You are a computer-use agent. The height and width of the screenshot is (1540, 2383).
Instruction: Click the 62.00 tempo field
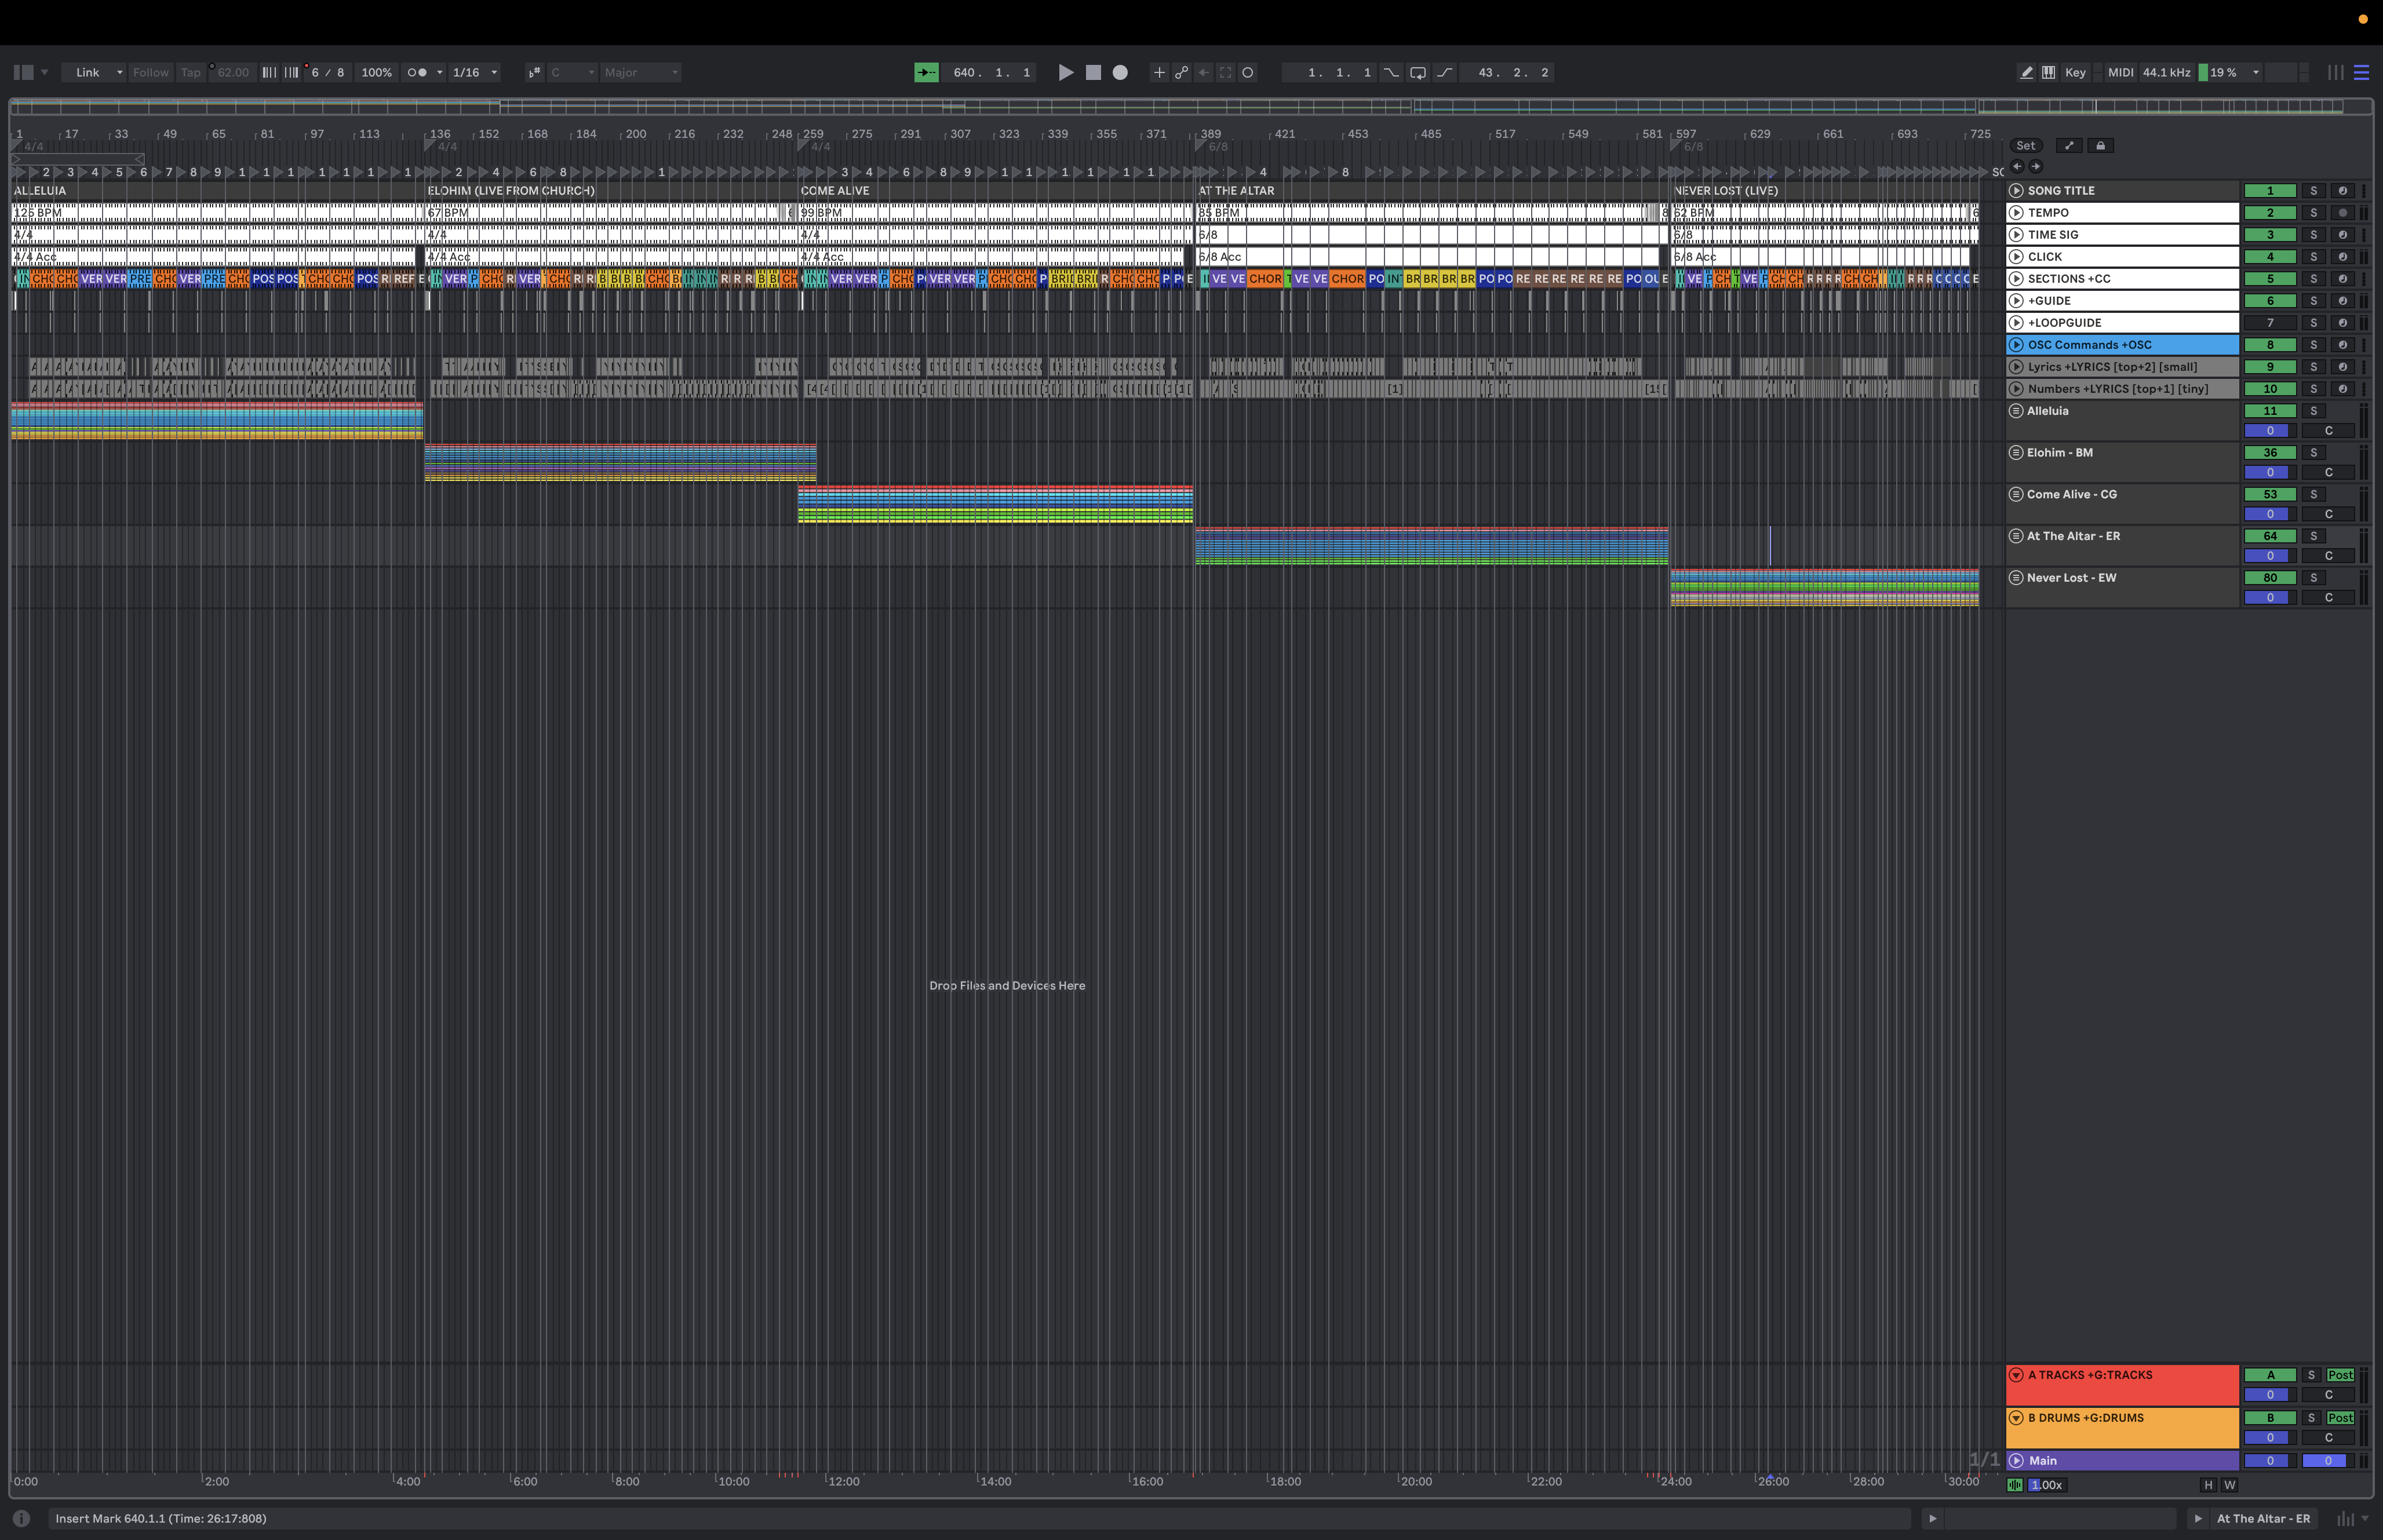232,72
